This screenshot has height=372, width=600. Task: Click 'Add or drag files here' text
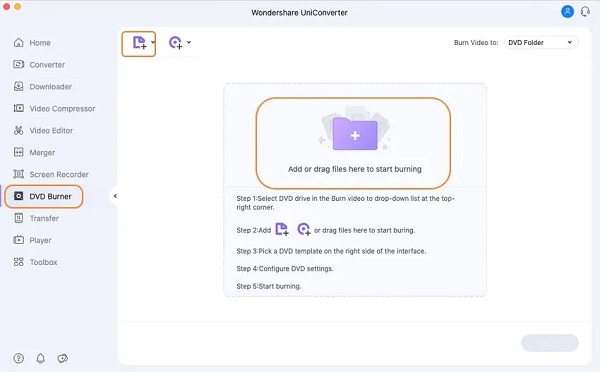coord(355,169)
